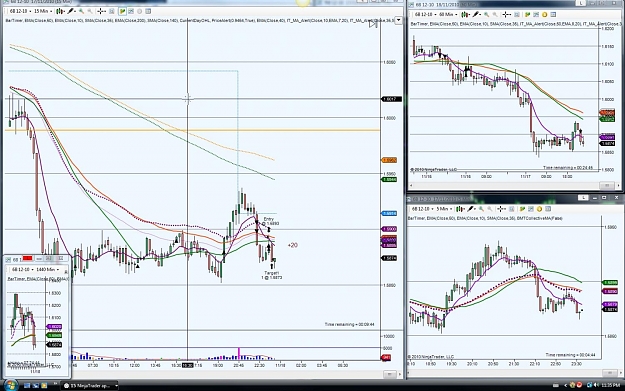
Task: Toggle Chart Trader in 5 Min chart
Action: pyautogui.click(x=522, y=208)
